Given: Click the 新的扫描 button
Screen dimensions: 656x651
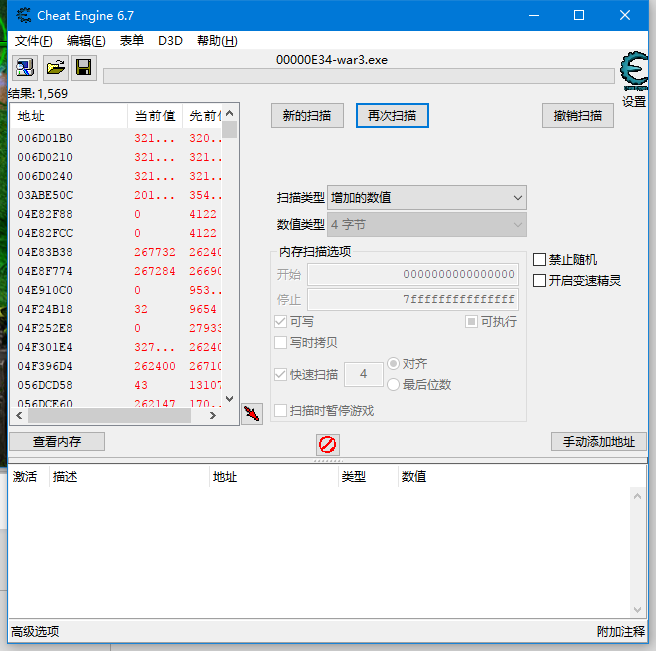Looking at the screenshot, I should 308,115.
